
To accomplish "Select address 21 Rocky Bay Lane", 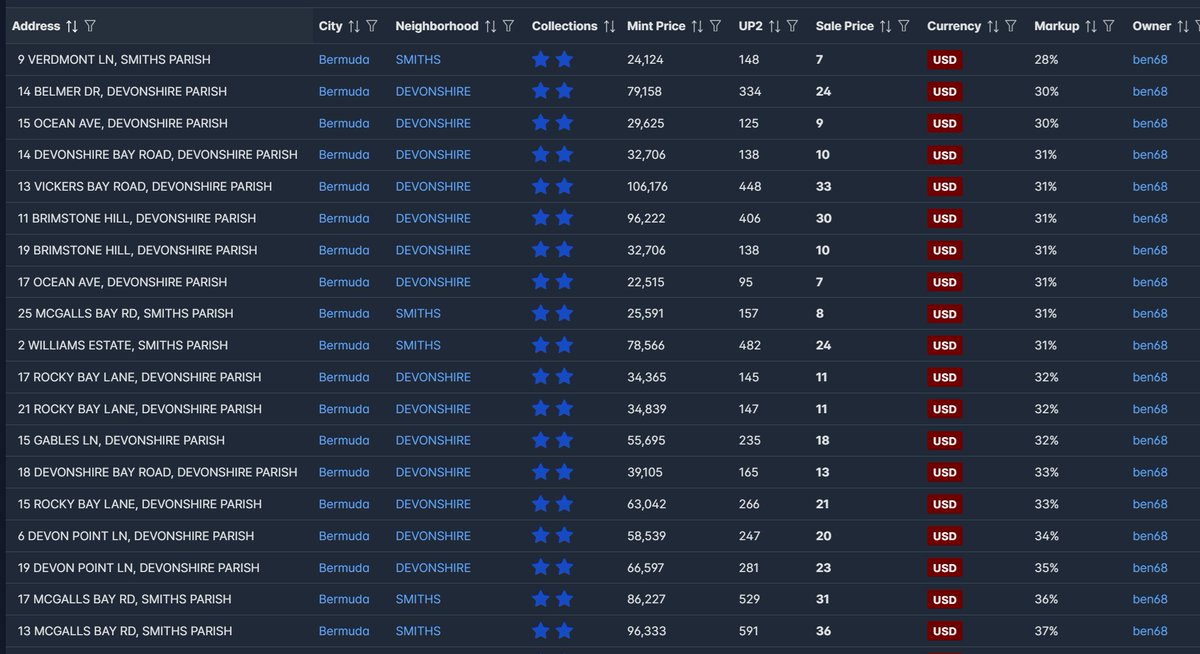I will (140, 409).
